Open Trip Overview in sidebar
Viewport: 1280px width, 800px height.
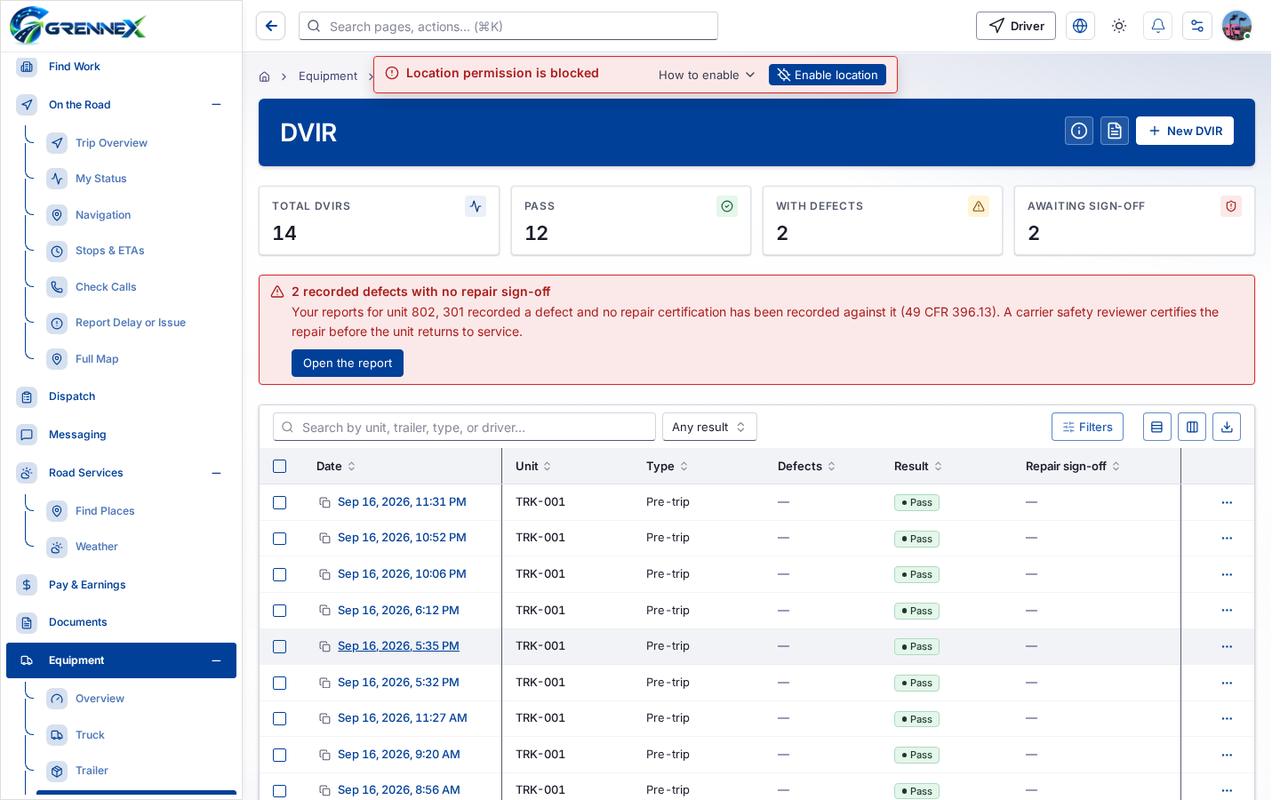(x=111, y=143)
